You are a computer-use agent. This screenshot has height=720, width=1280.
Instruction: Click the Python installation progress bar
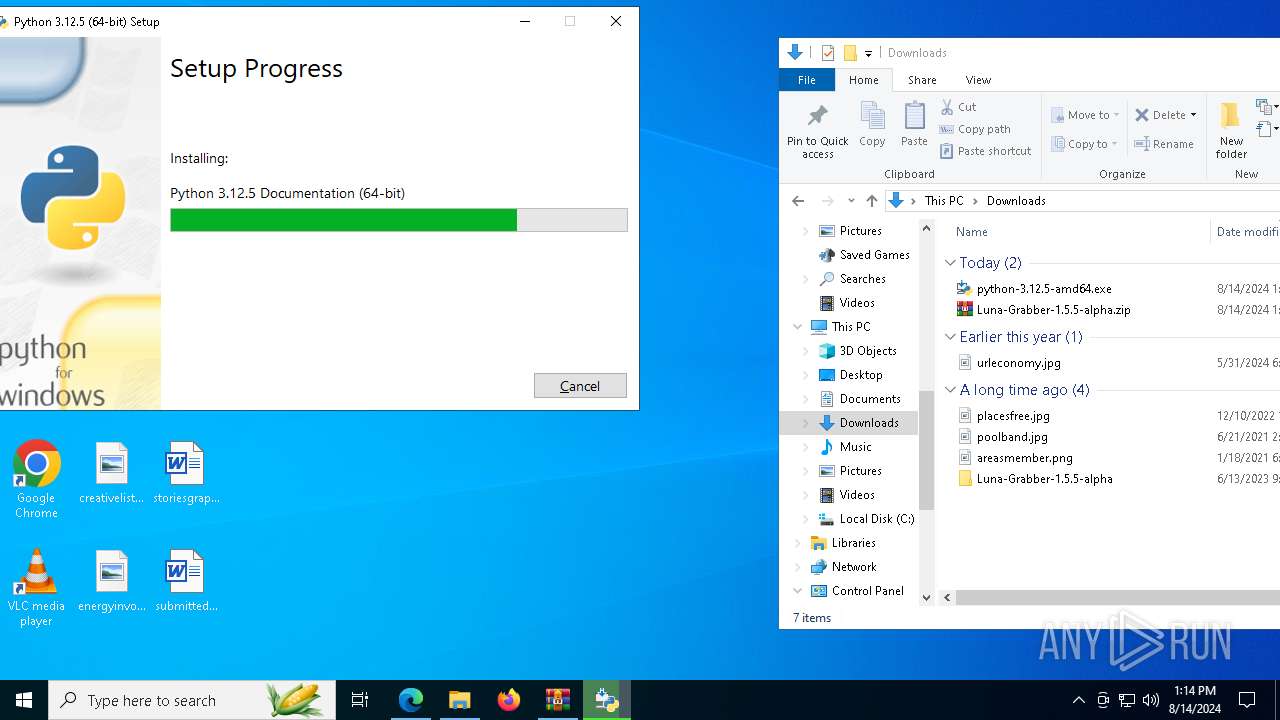(399, 220)
